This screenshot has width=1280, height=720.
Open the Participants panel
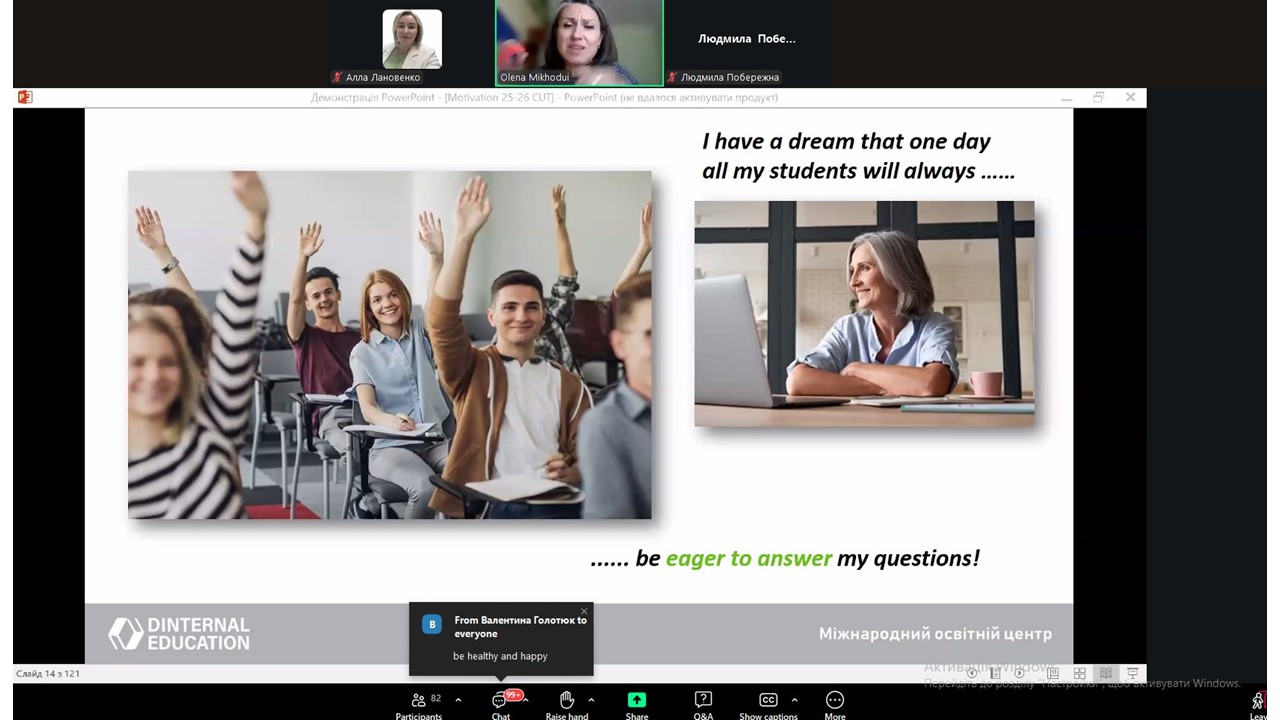tap(419, 705)
